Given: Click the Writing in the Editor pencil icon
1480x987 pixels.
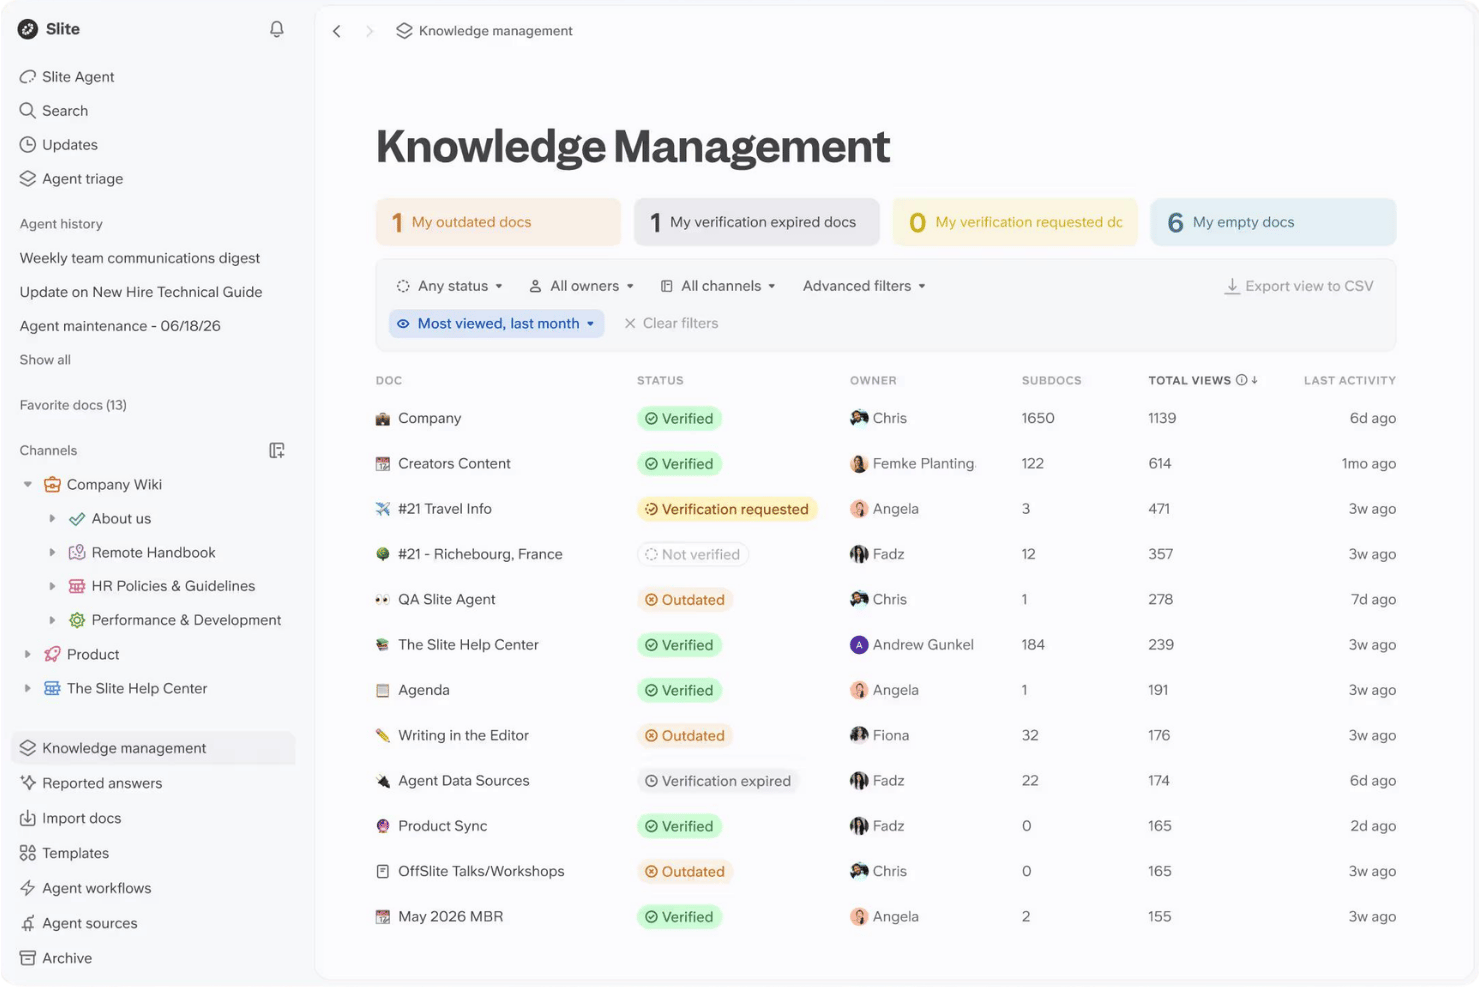Looking at the screenshot, I should pyautogui.click(x=382, y=735).
